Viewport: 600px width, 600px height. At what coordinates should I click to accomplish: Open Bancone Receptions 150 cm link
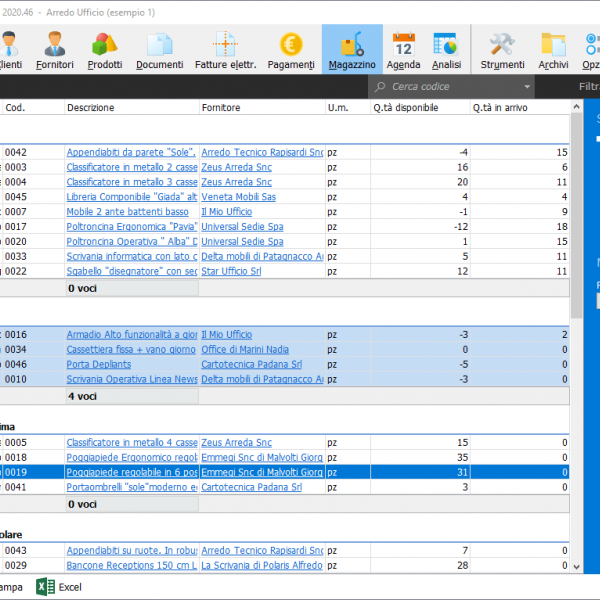pyautogui.click(x=132, y=566)
